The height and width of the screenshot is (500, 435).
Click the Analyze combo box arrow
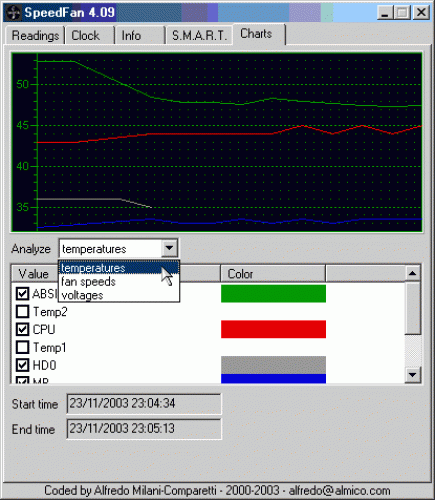[169, 248]
